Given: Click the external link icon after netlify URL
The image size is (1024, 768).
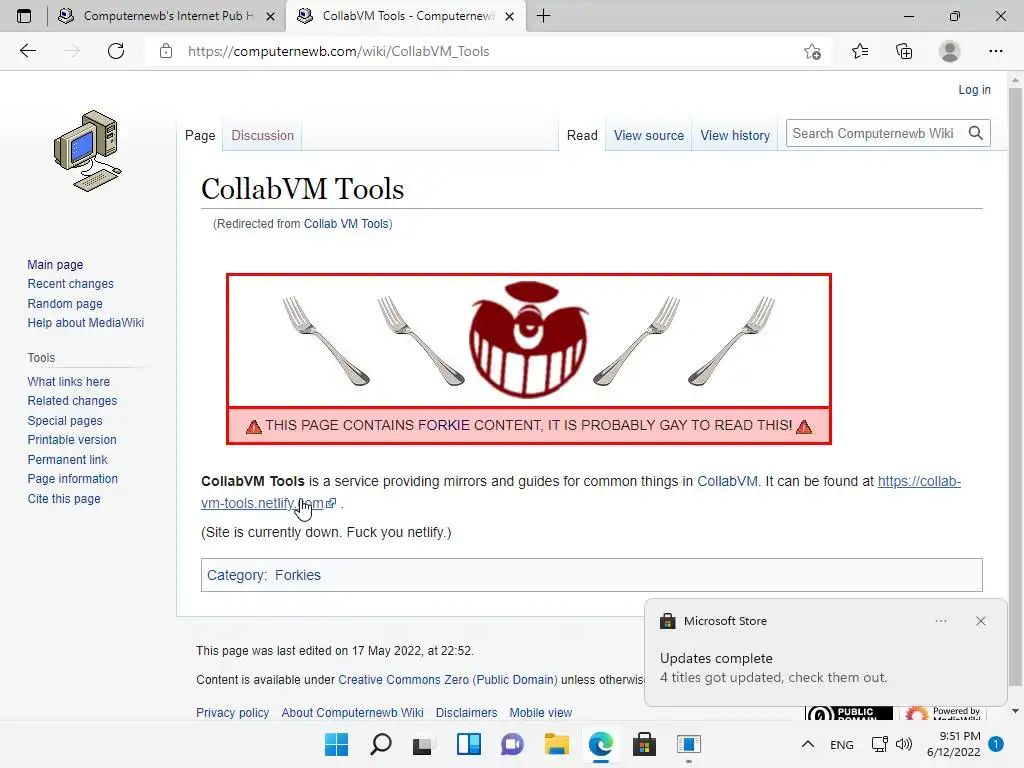Looking at the screenshot, I should click(x=331, y=503).
